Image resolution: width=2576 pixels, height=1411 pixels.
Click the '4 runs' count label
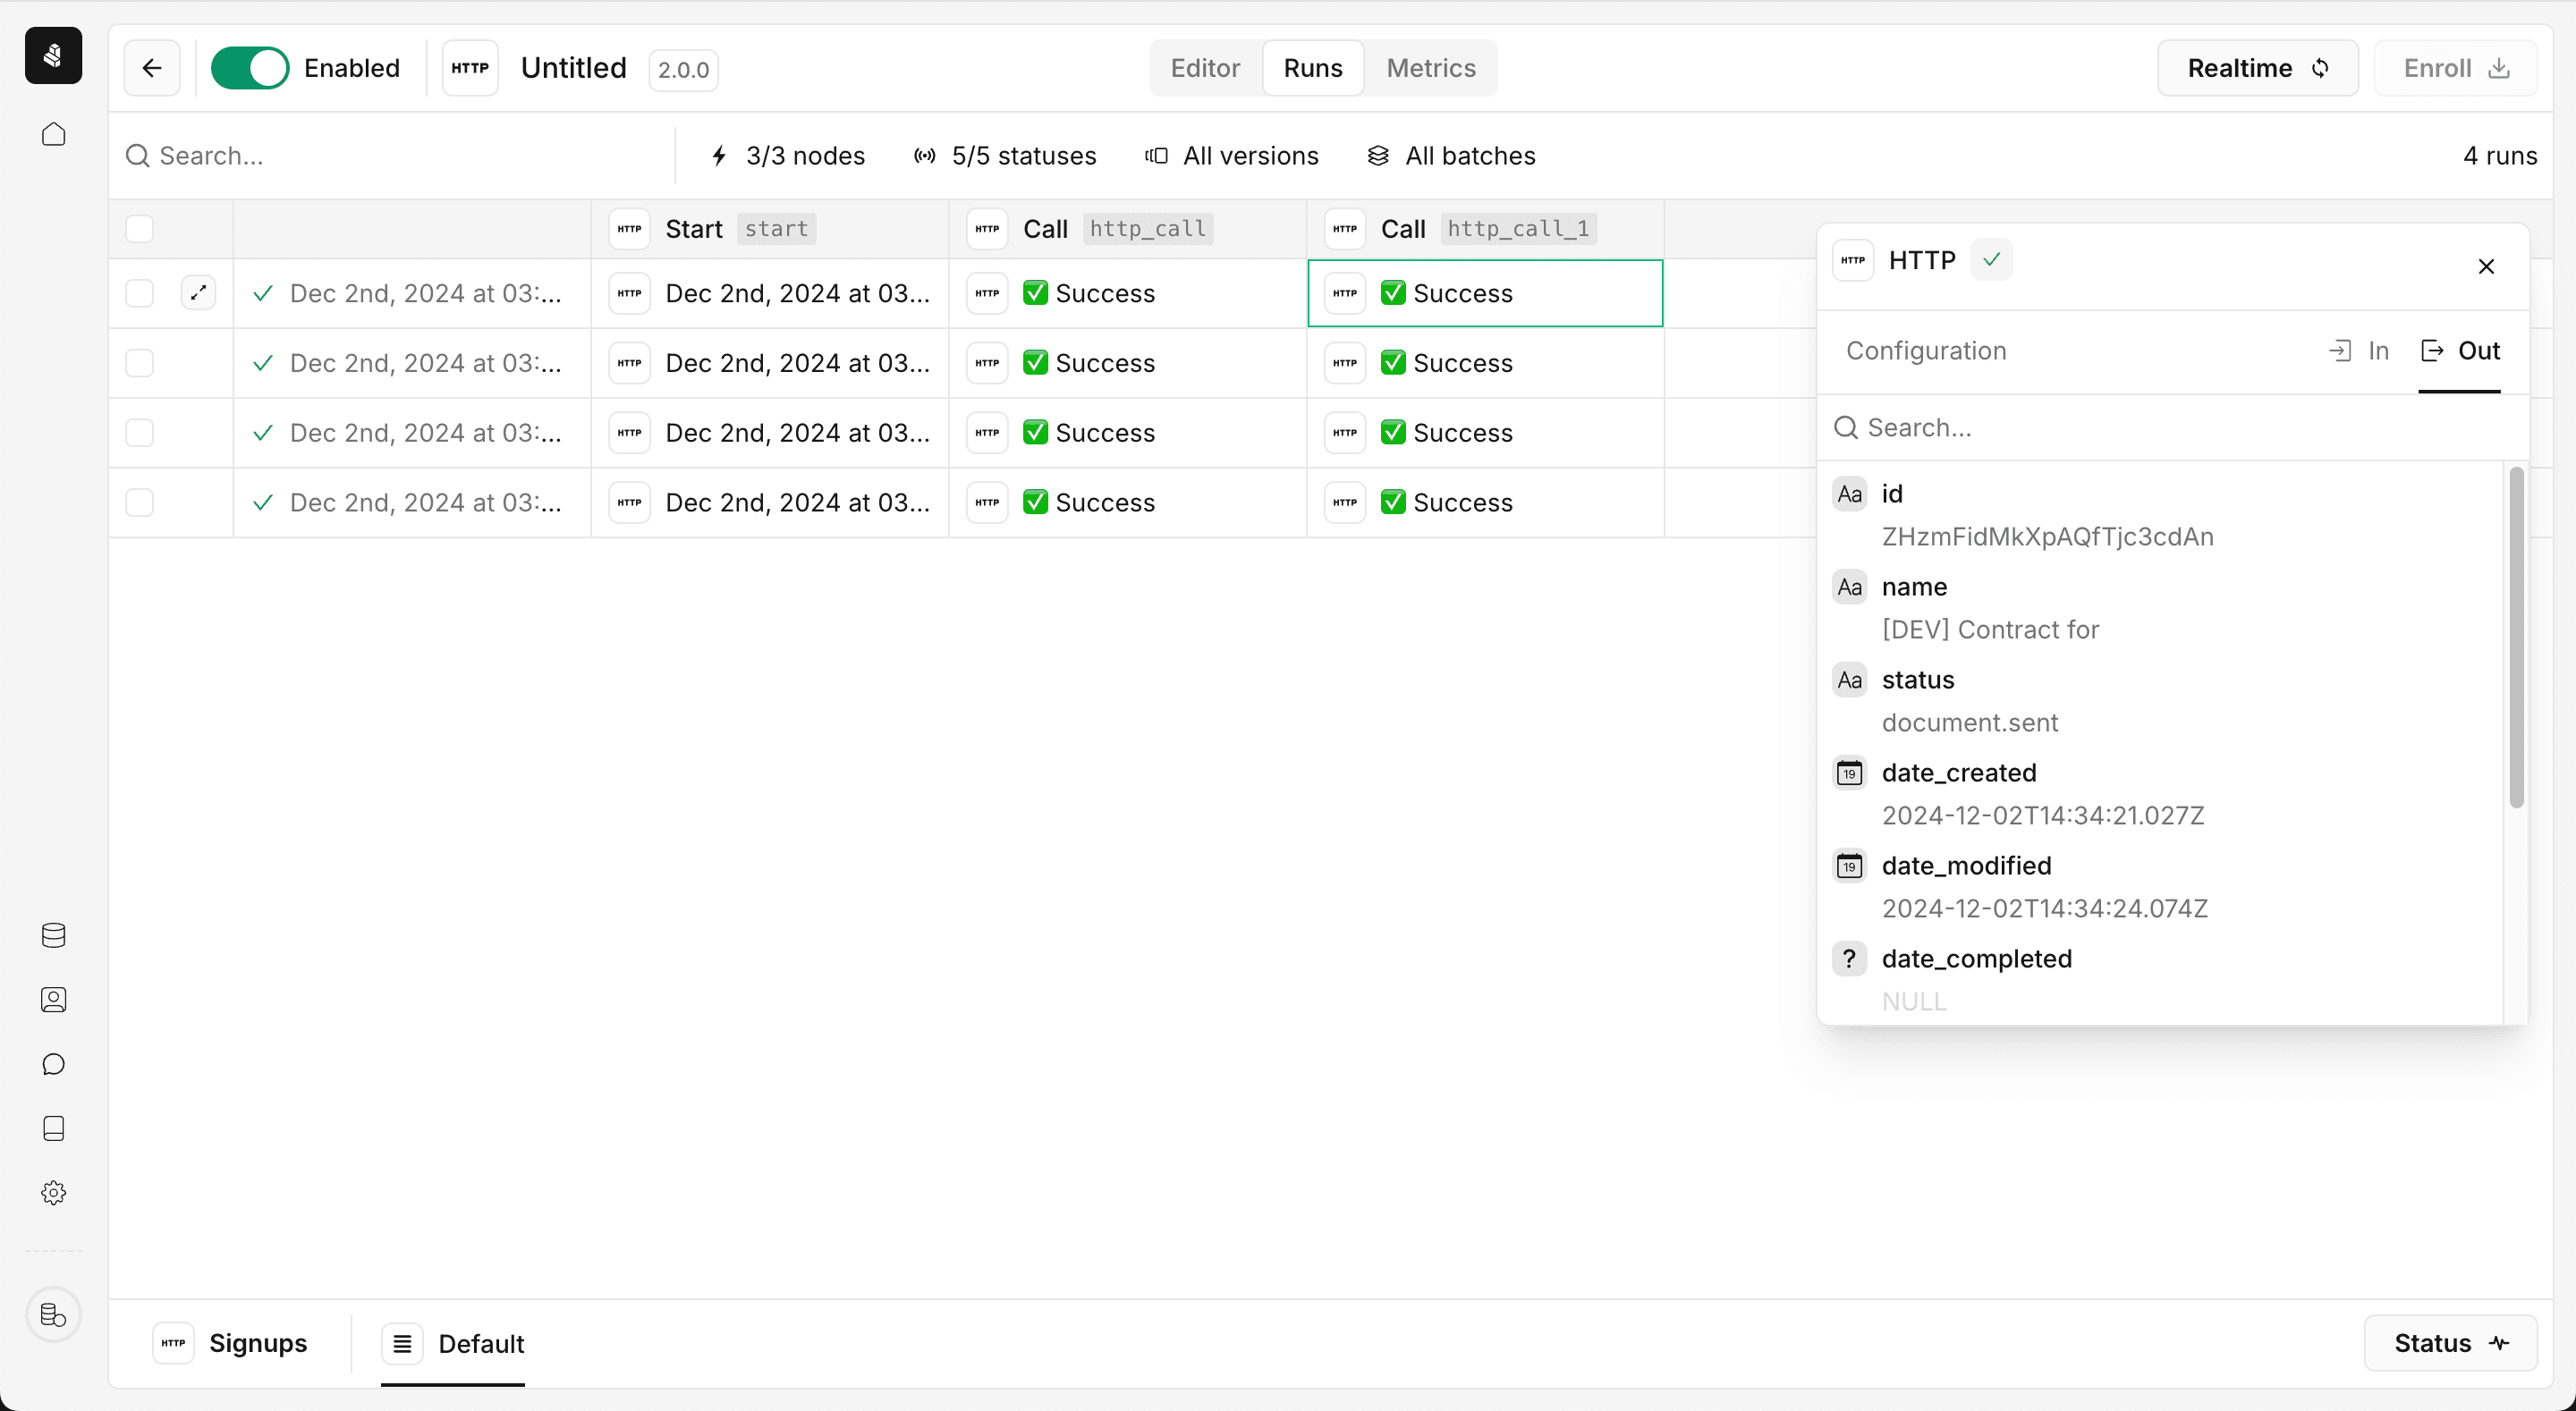point(2500,156)
